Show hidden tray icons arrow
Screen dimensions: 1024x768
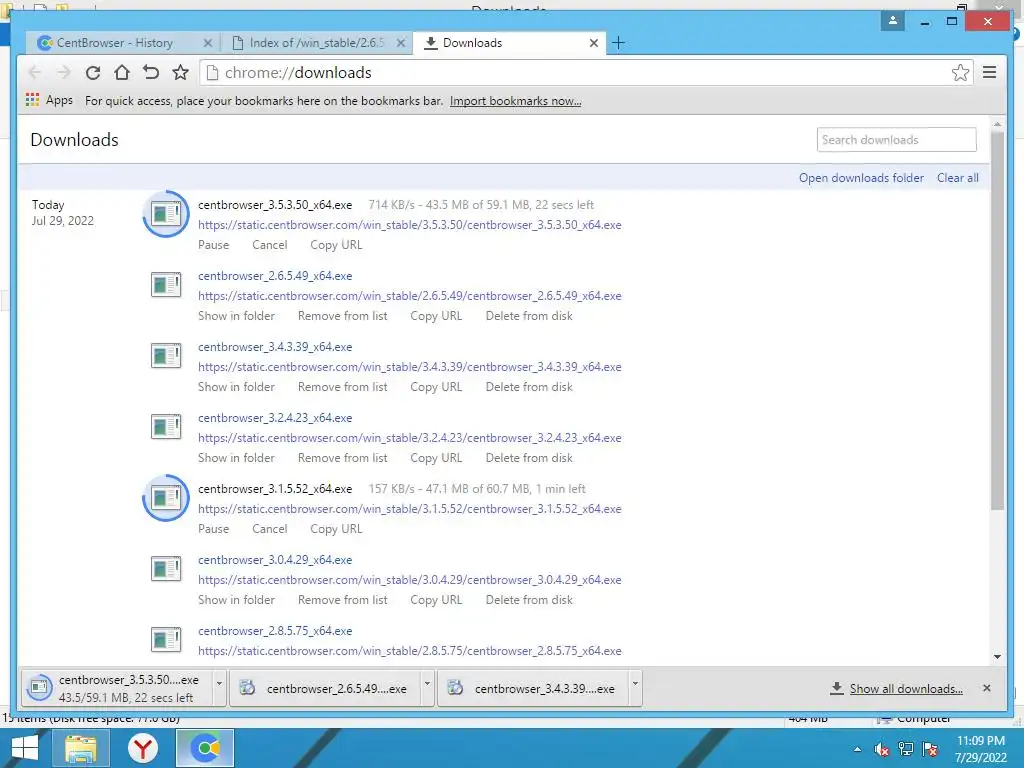[x=857, y=749]
